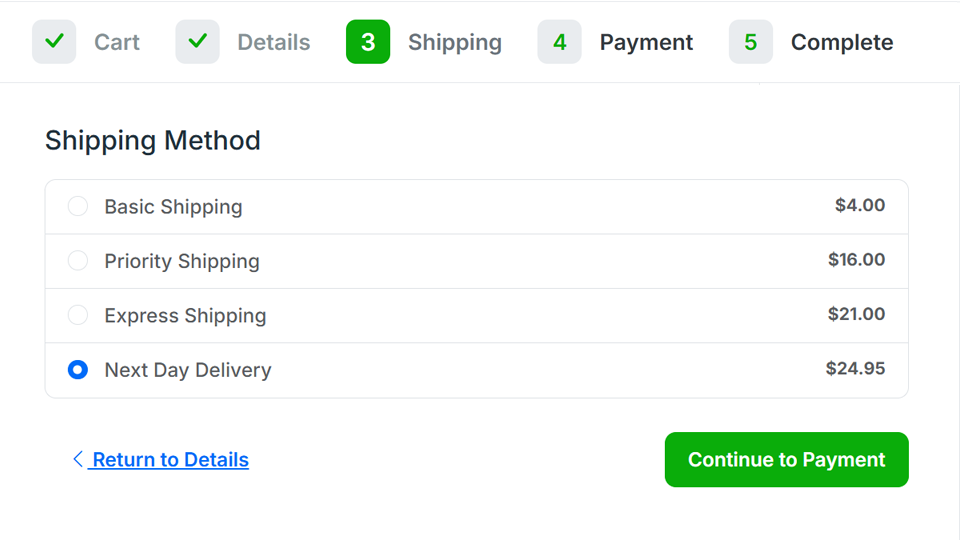This screenshot has width=960, height=540.
Task: Jump to the Payment step label
Action: (x=646, y=42)
